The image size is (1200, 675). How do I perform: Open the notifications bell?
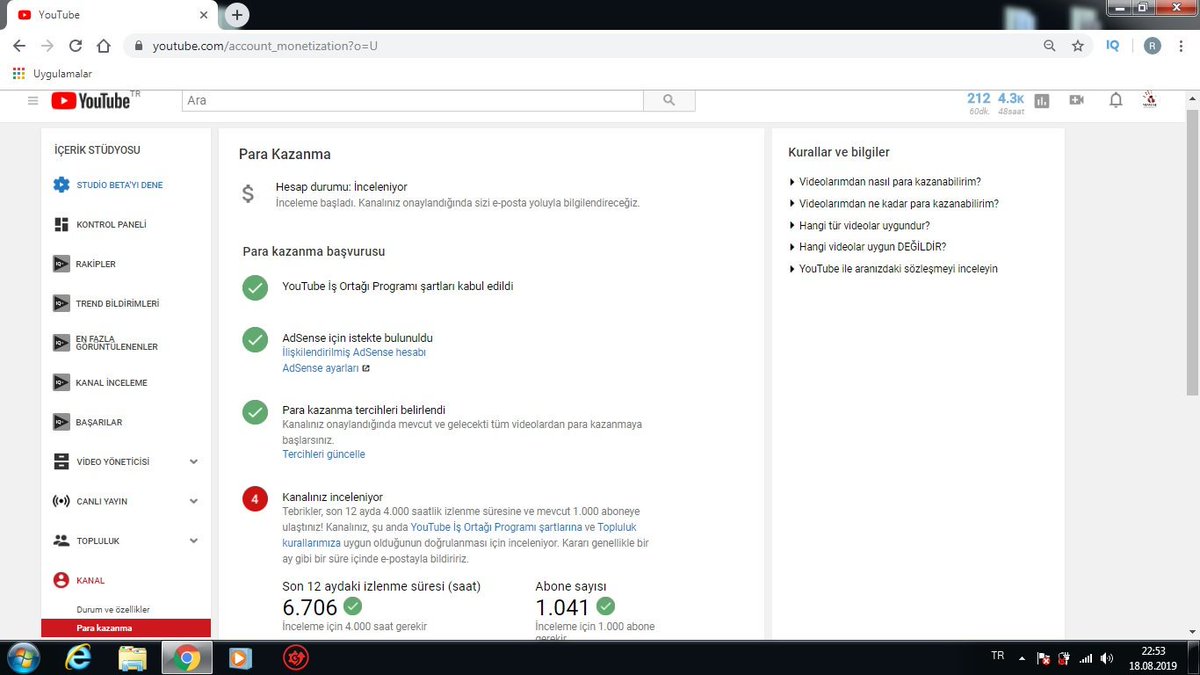click(1116, 100)
